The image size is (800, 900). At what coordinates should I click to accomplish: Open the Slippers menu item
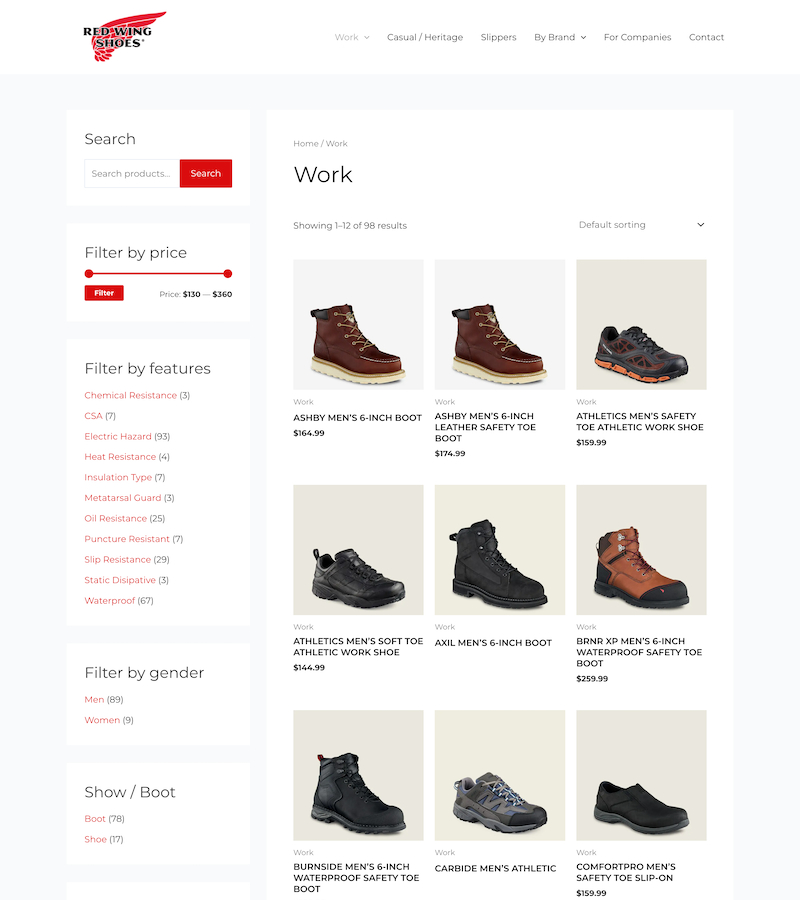(x=498, y=37)
